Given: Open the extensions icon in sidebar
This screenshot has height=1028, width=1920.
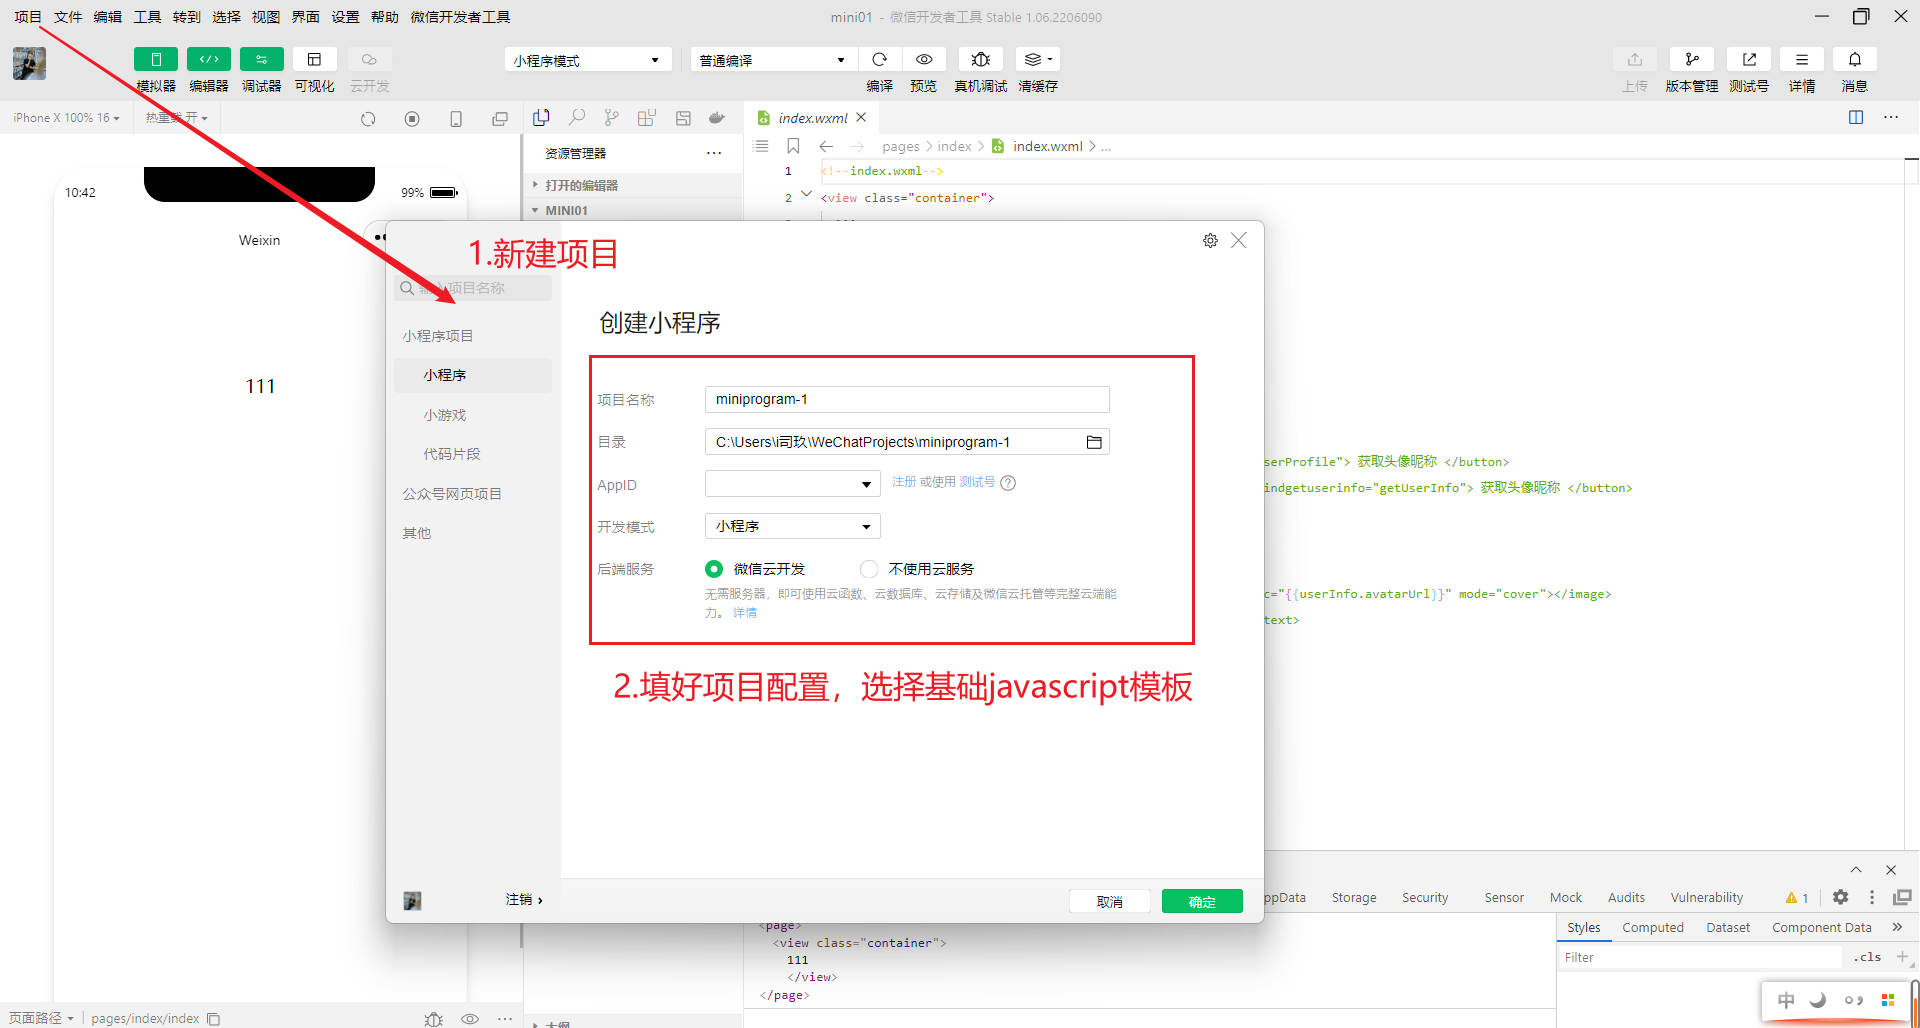Looking at the screenshot, I should [647, 118].
